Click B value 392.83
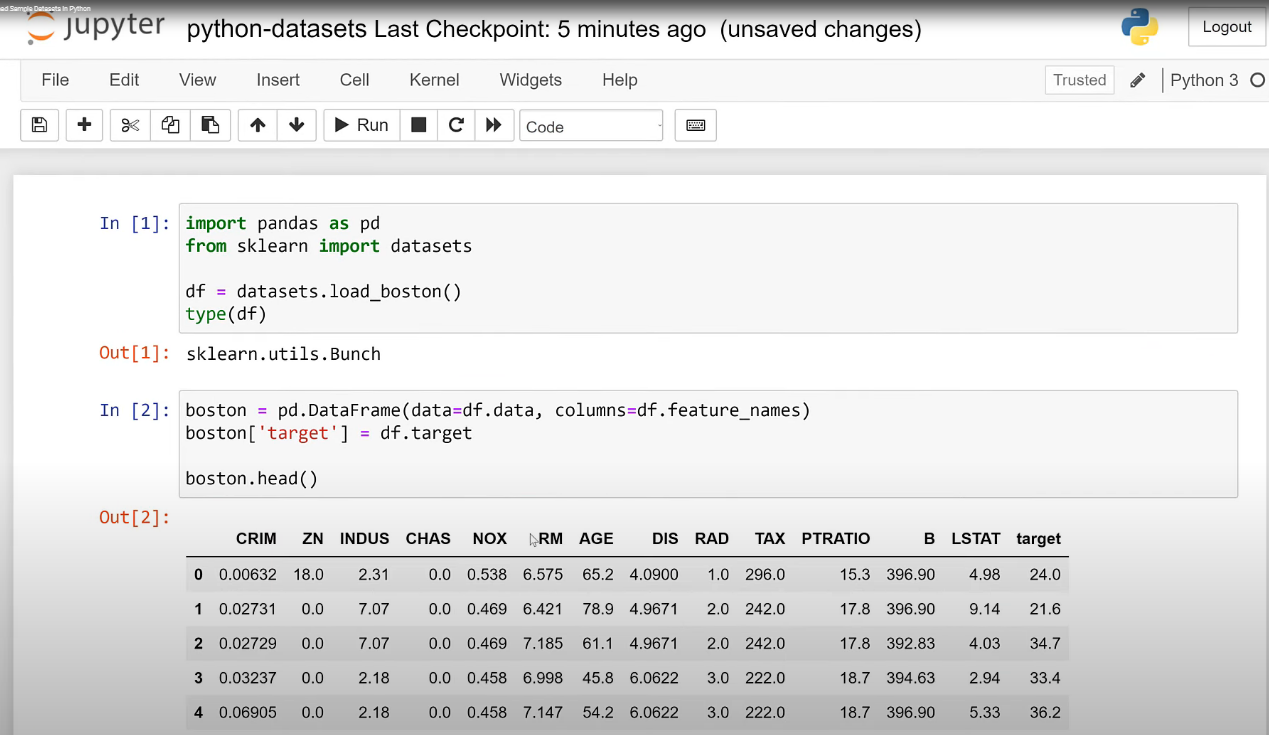Viewport: 1269px width, 735px height. 910,643
